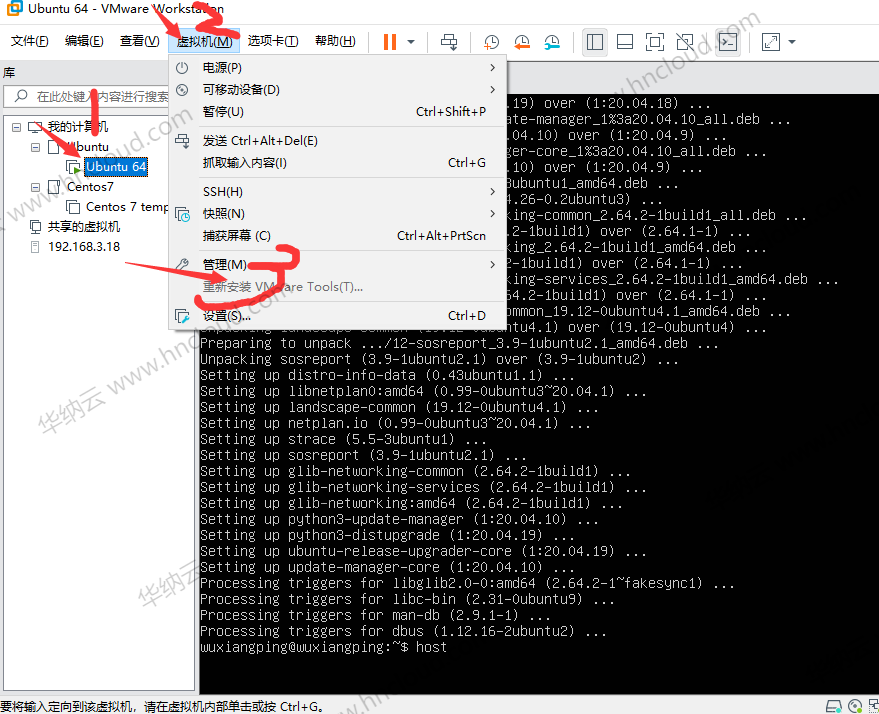Viewport: 879px width, 714px height.
Task: Collapse the Ubuntu folder tree node
Action: pyautogui.click(x=35, y=147)
